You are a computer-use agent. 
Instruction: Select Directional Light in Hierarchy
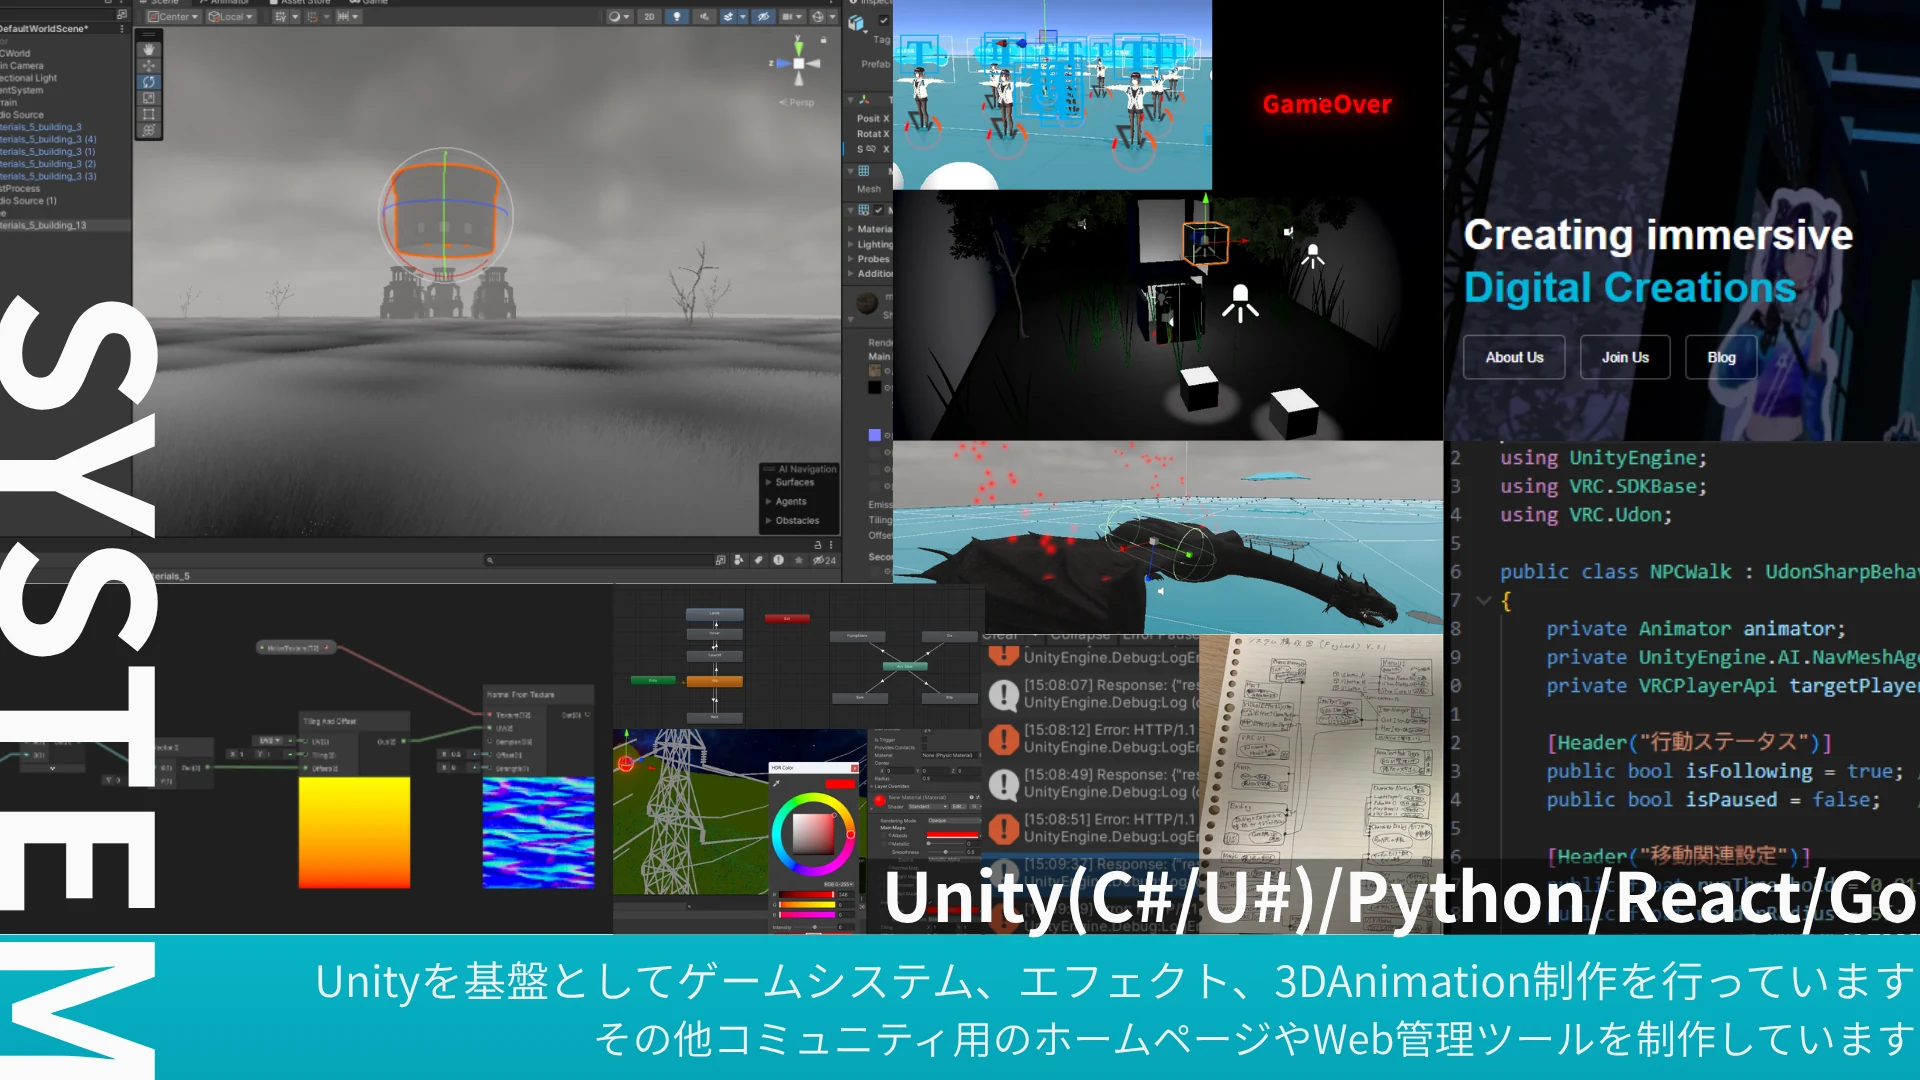(29, 78)
